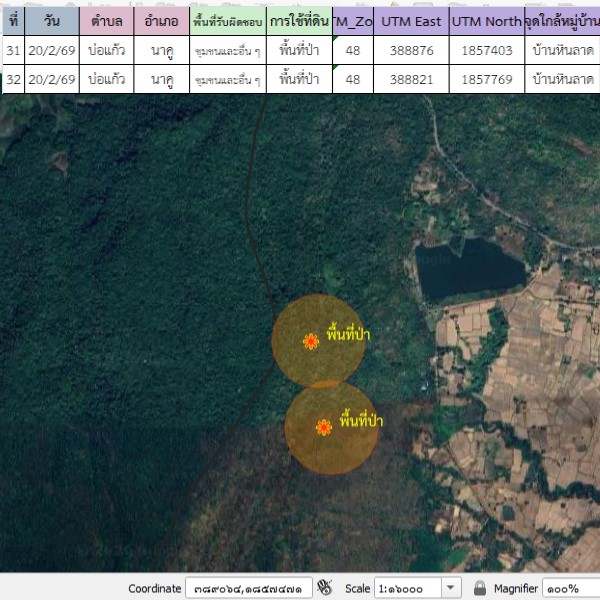Select the UTM East column header
Image resolution: width=600 pixels, height=600 pixels.
tap(411, 21)
